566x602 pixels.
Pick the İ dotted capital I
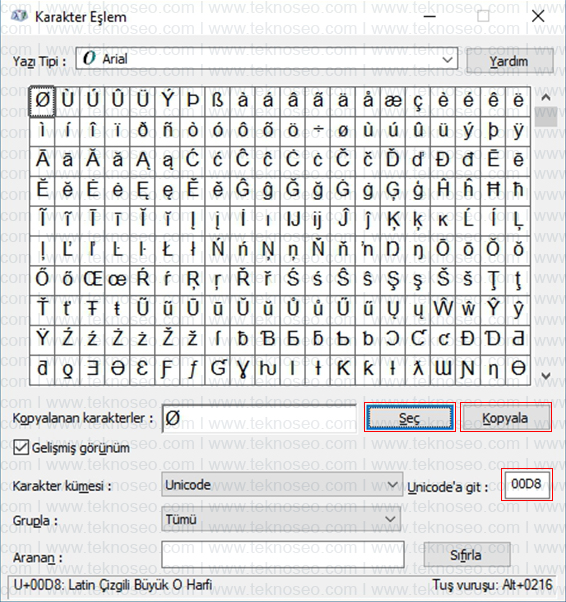[x=243, y=220]
